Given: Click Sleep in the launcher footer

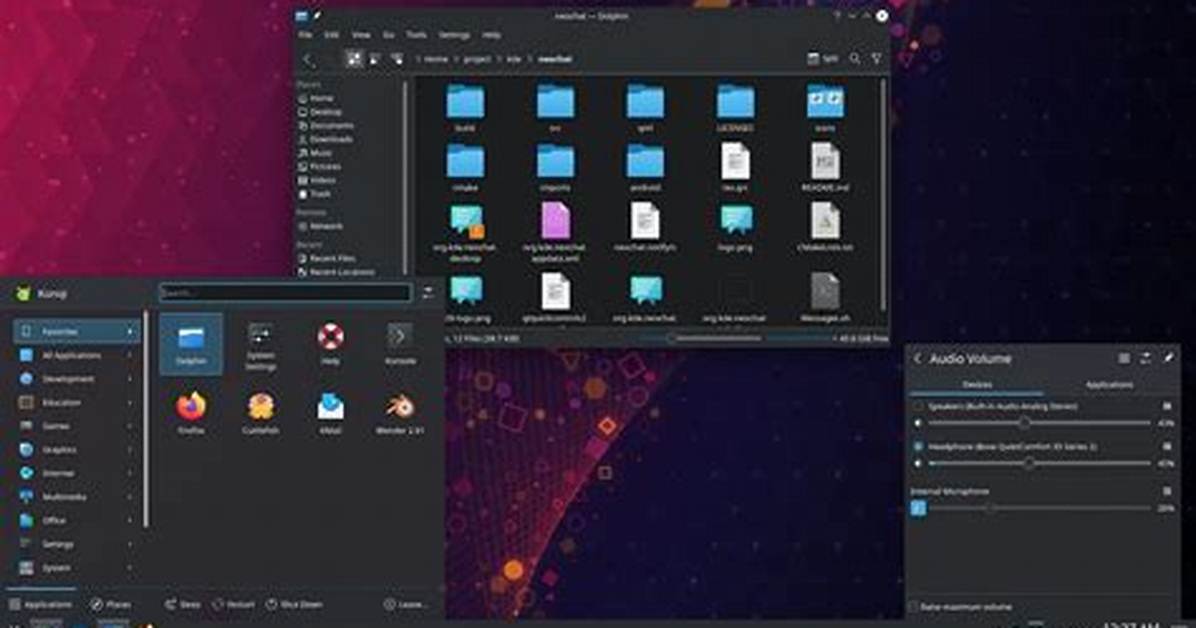Looking at the screenshot, I should tap(183, 604).
